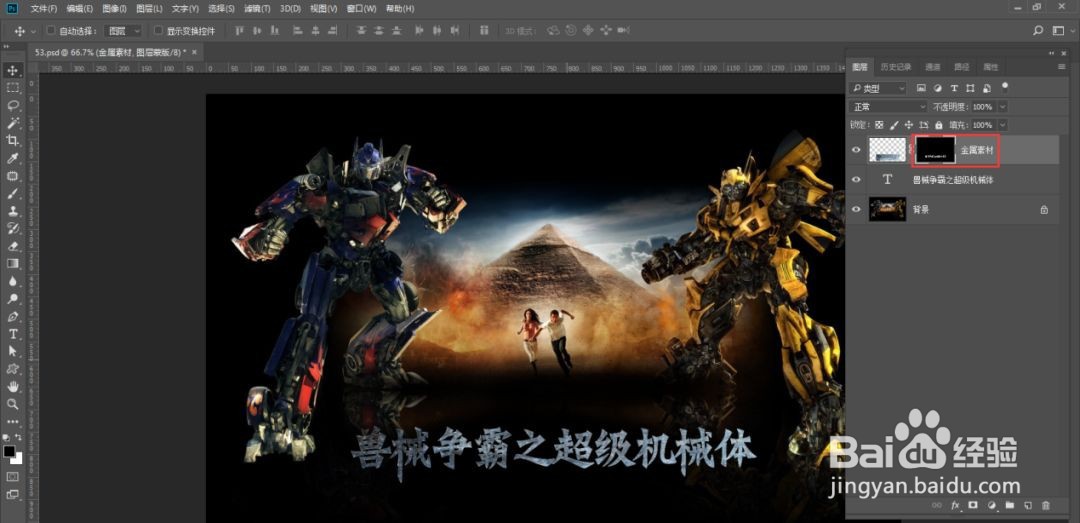Select the Hand tool
1080x523 pixels.
coord(12,387)
